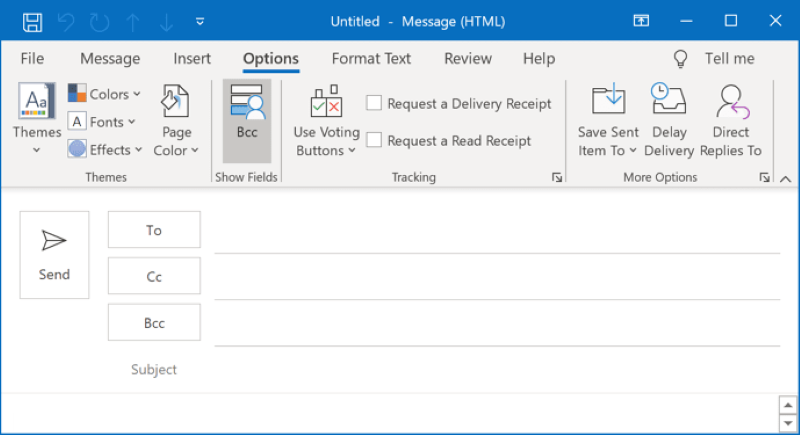Click the Save icon in title bar
Viewport: 800px width, 435px height.
click(32, 21)
